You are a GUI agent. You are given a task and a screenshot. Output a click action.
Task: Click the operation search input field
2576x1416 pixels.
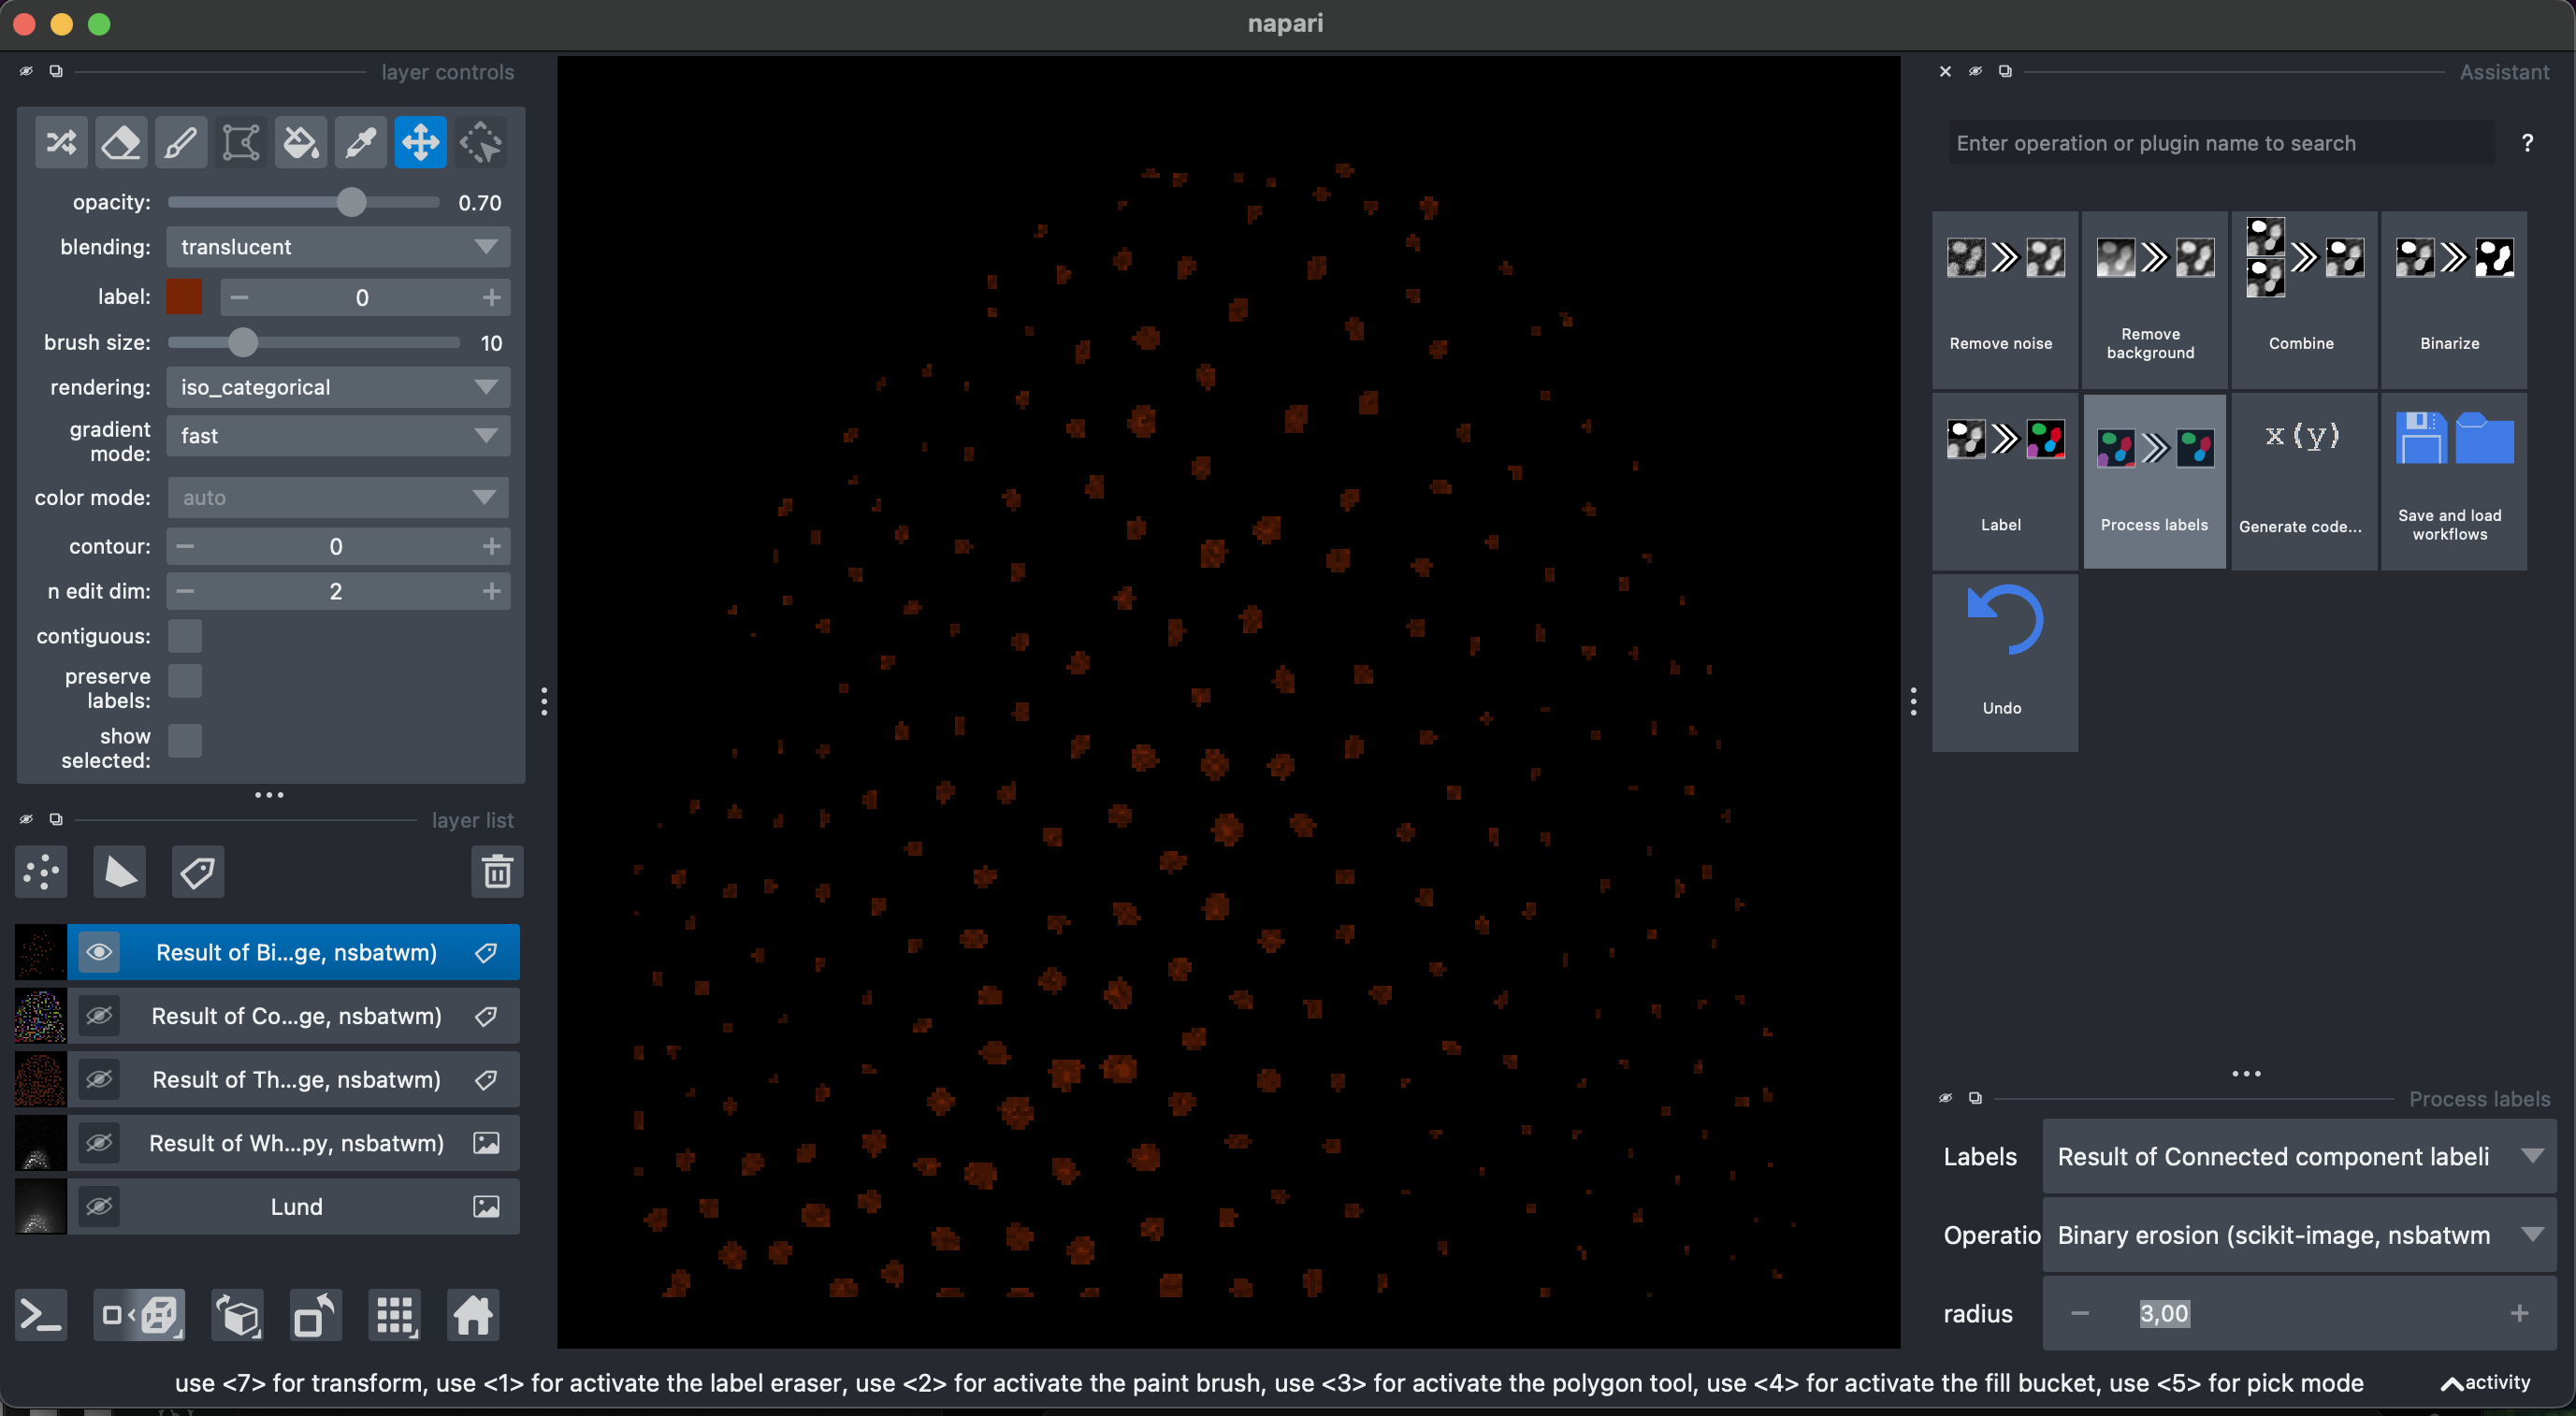(2220, 143)
